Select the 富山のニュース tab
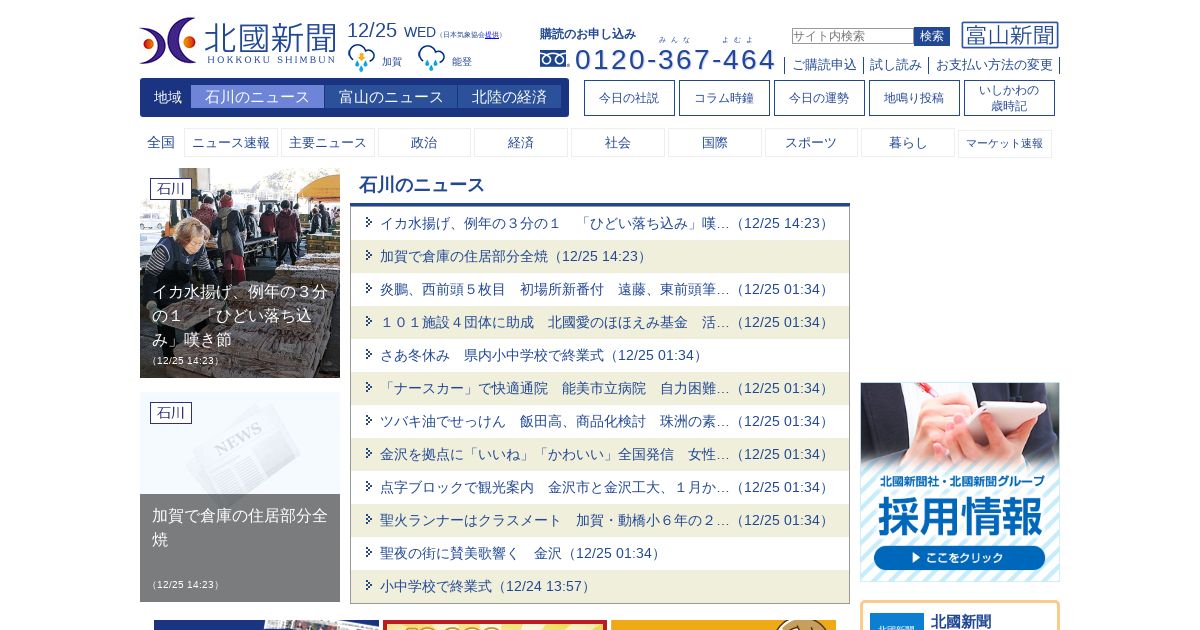The image size is (1200, 630). click(391, 97)
